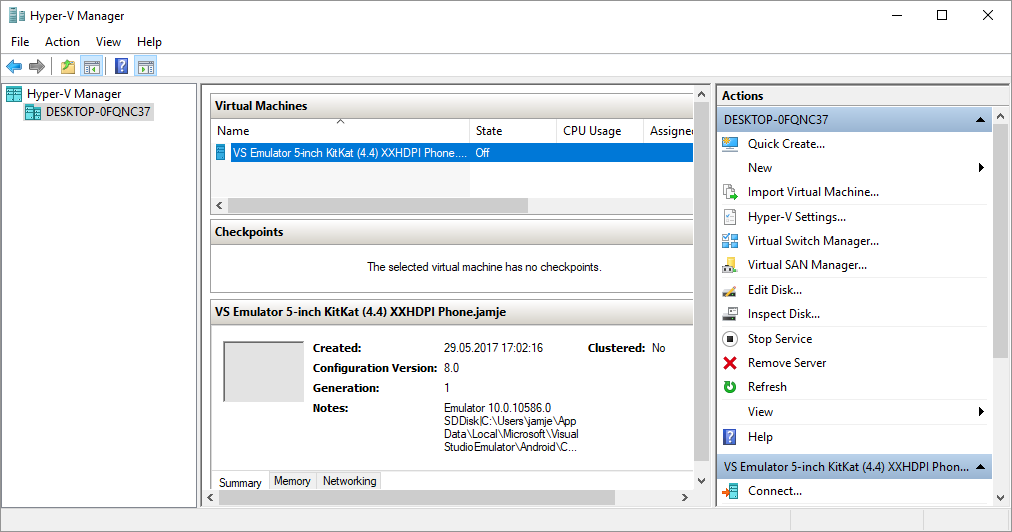This screenshot has width=1012, height=532.
Task: Click the Hyper-V Manager title bar icon
Action: click(17, 15)
